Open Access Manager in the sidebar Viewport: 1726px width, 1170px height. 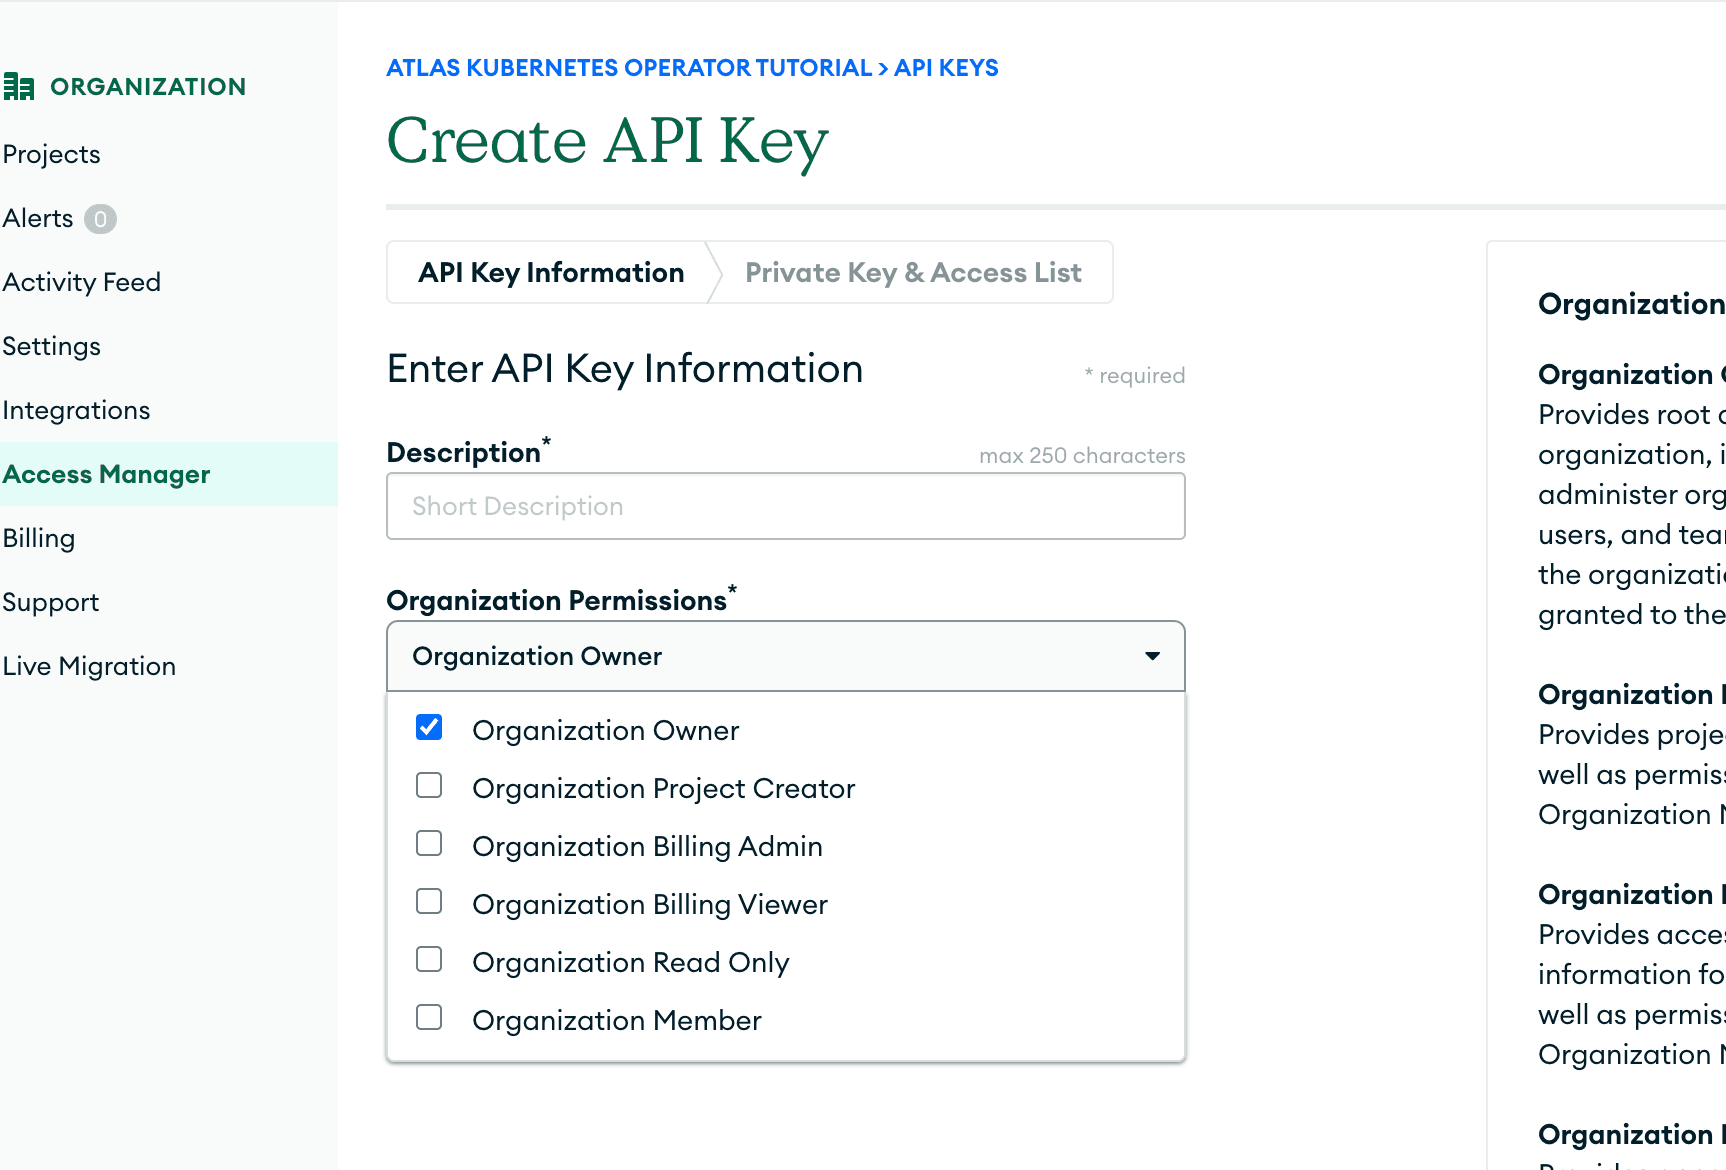pyautogui.click(x=107, y=474)
